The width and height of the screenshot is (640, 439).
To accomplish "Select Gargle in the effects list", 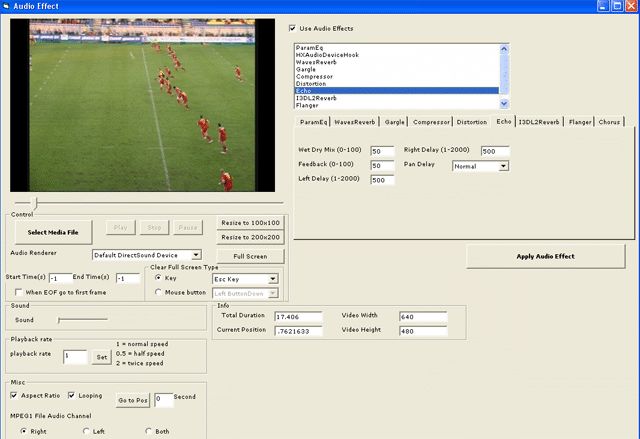I will 396,69.
